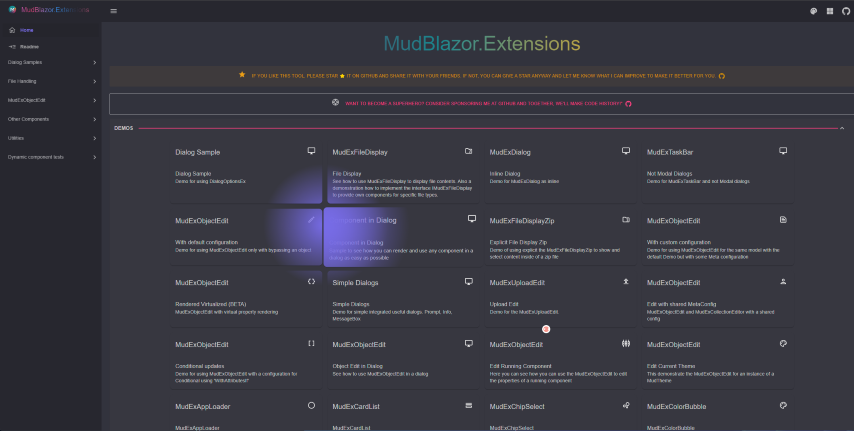Click the MudBlazor.Extensions logo icon
Screen dimensions: 854x431
click(x=11, y=10)
